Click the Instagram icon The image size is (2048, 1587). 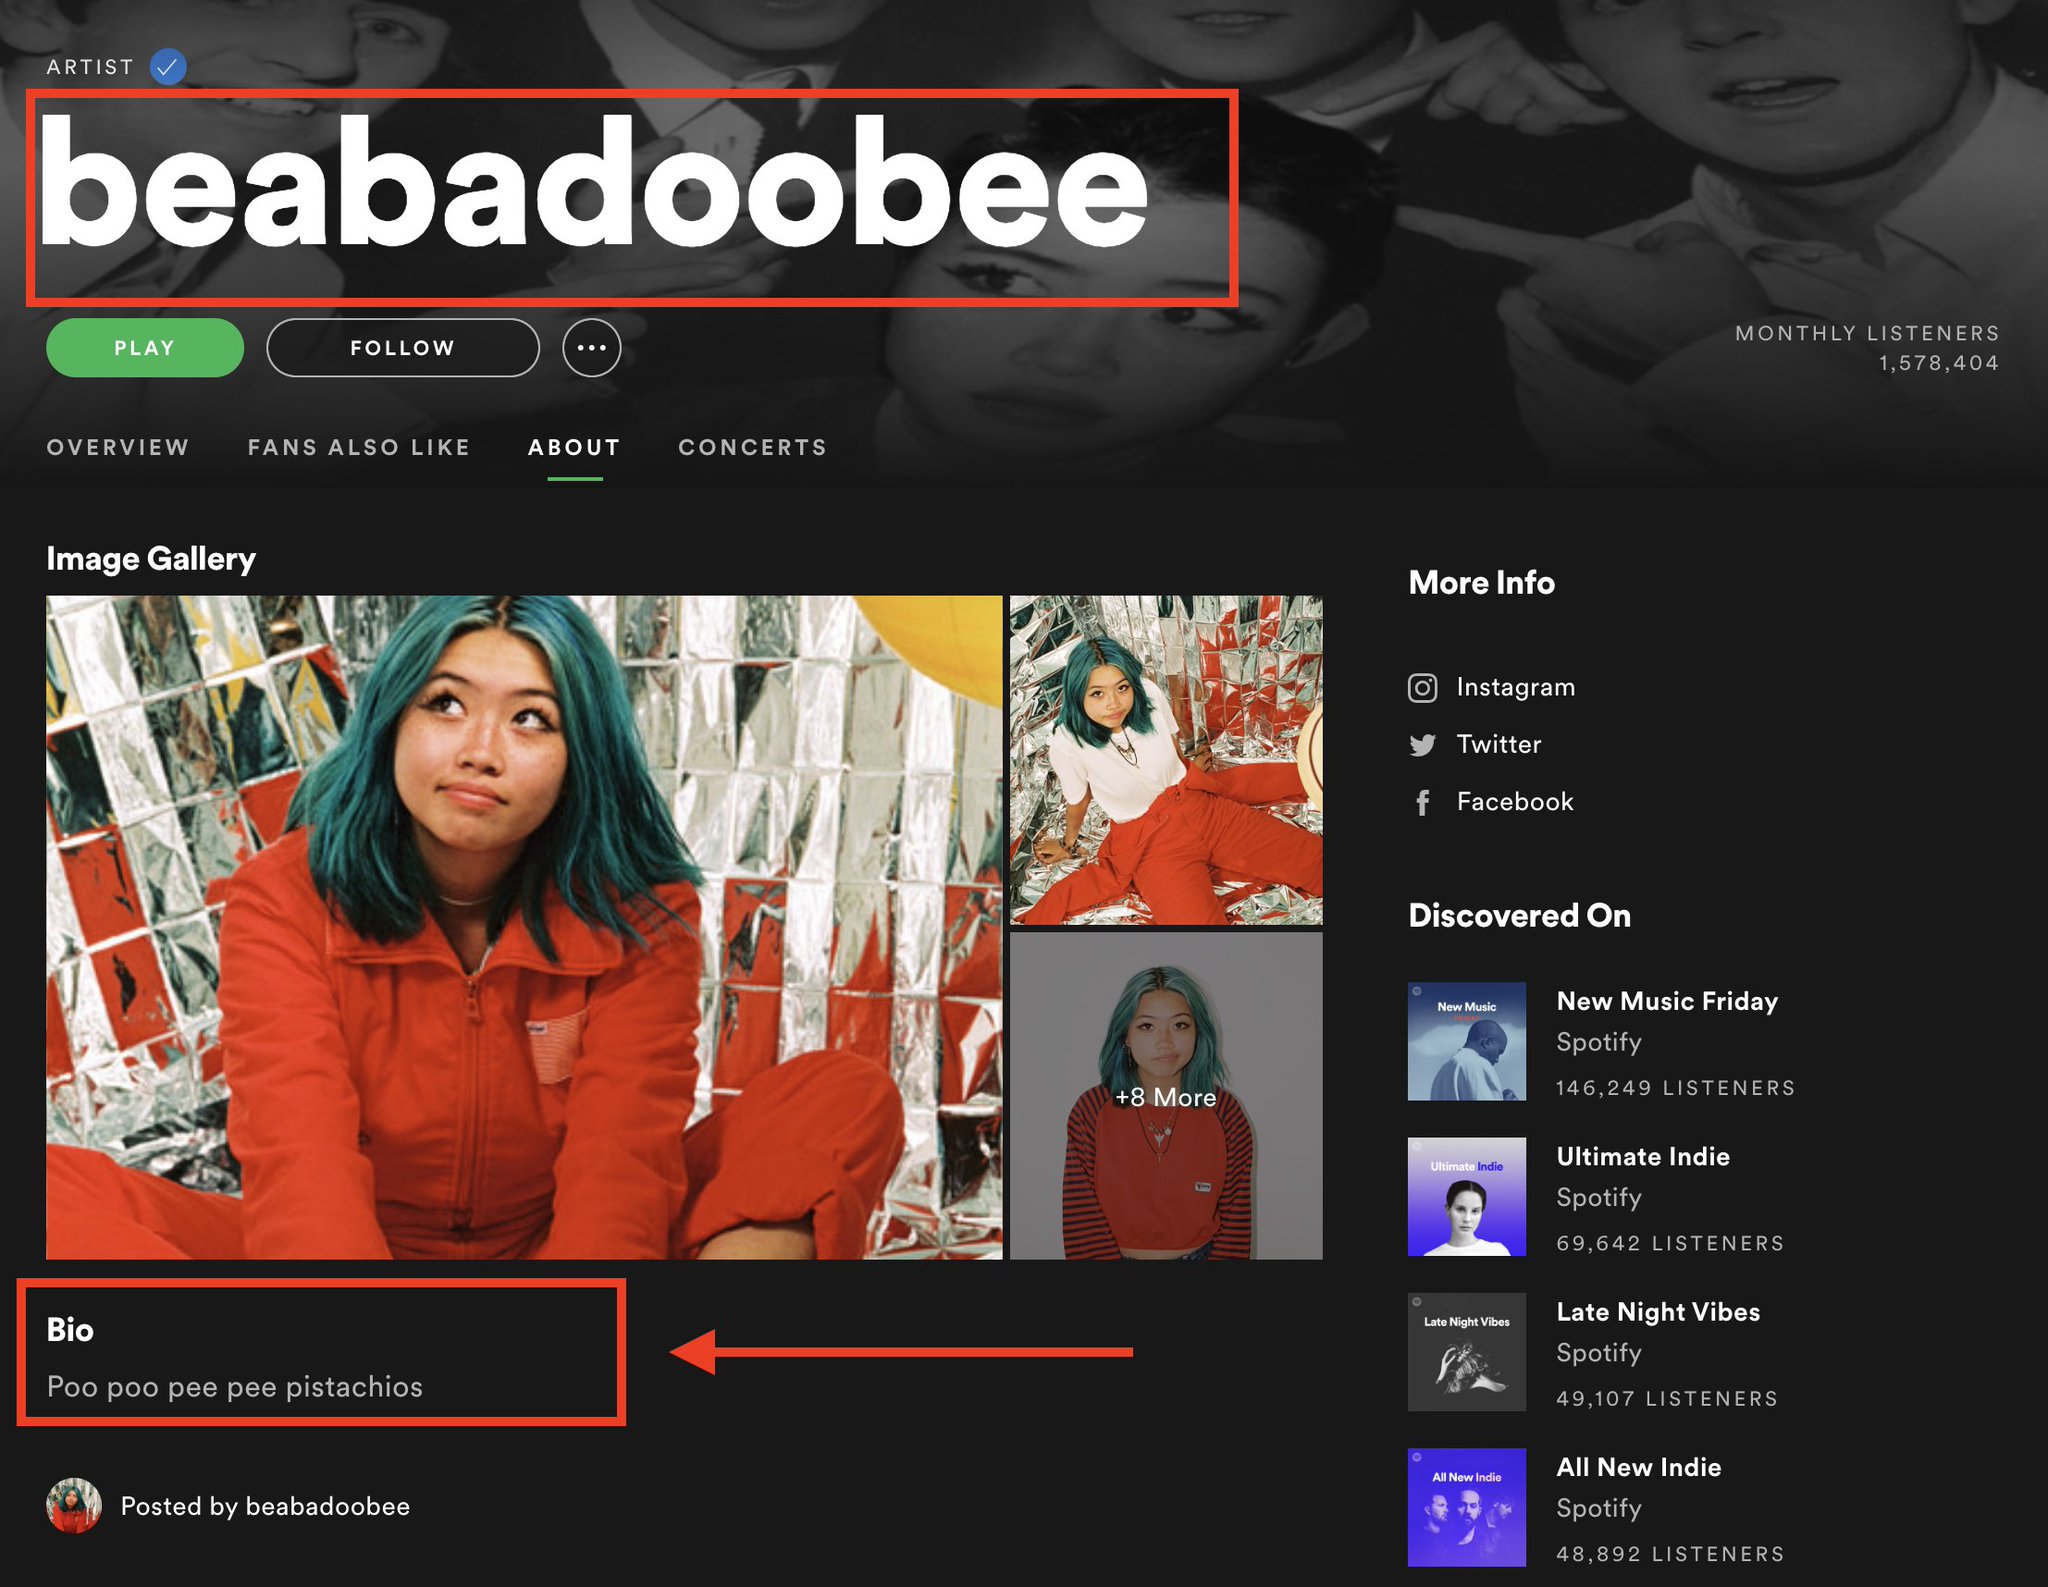coord(1422,688)
